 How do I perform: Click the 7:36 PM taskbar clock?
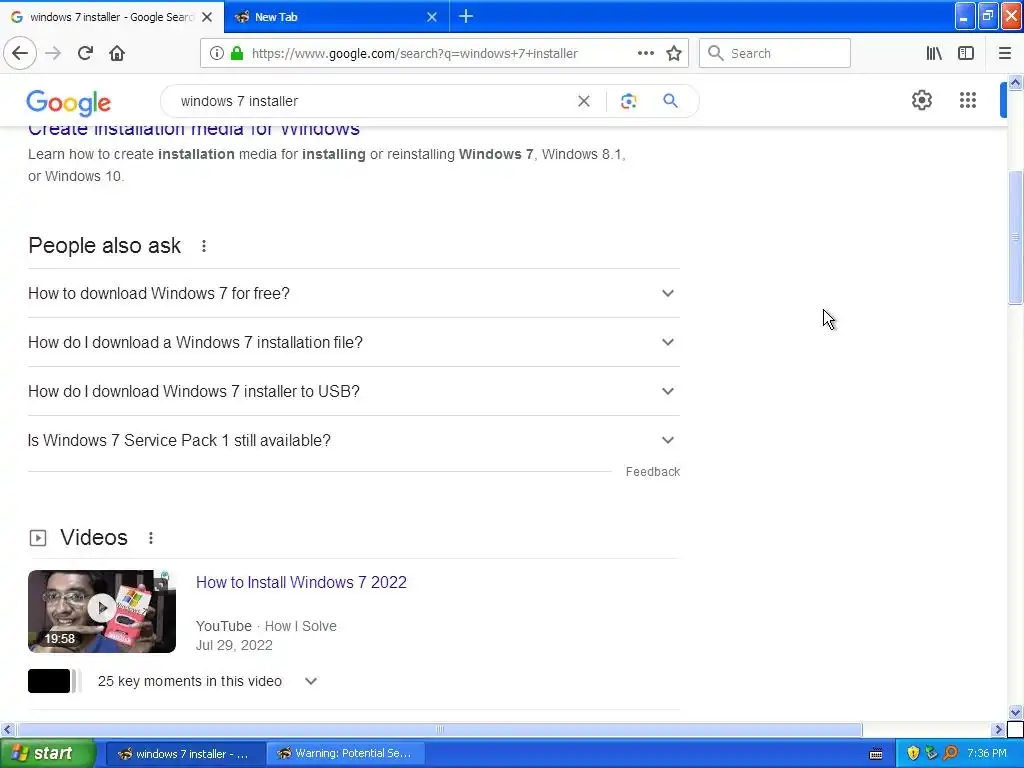point(987,753)
